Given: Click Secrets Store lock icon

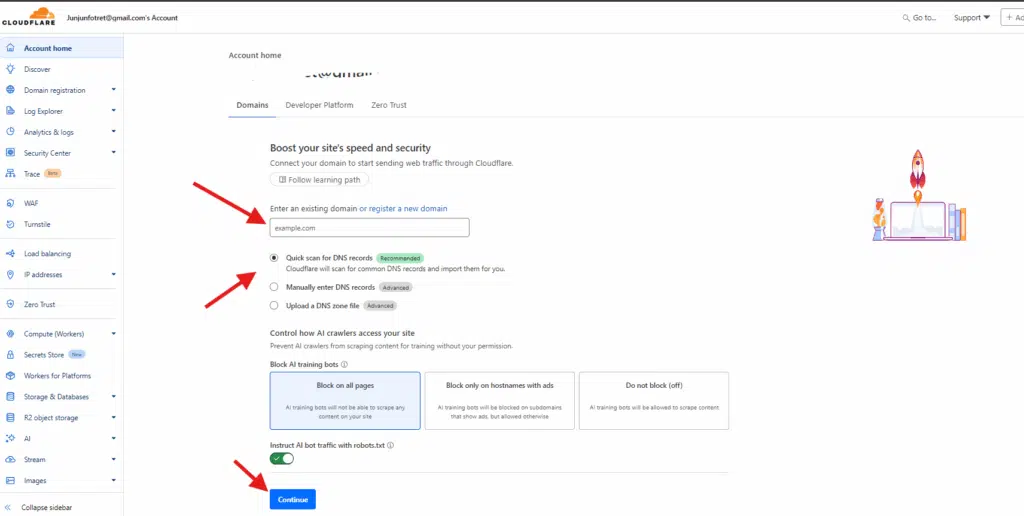Looking at the screenshot, I should [10, 355].
